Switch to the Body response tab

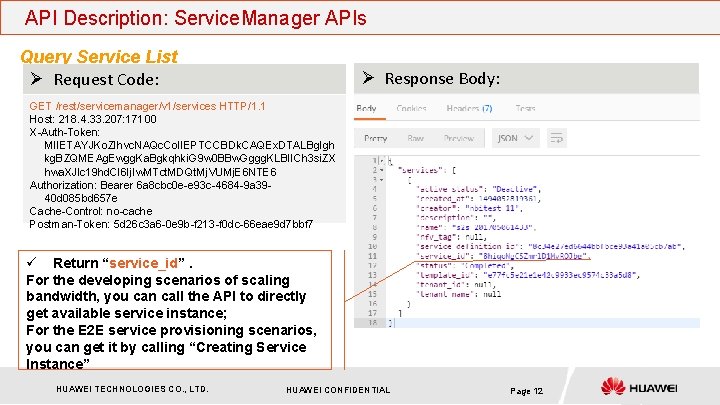[x=366, y=108]
